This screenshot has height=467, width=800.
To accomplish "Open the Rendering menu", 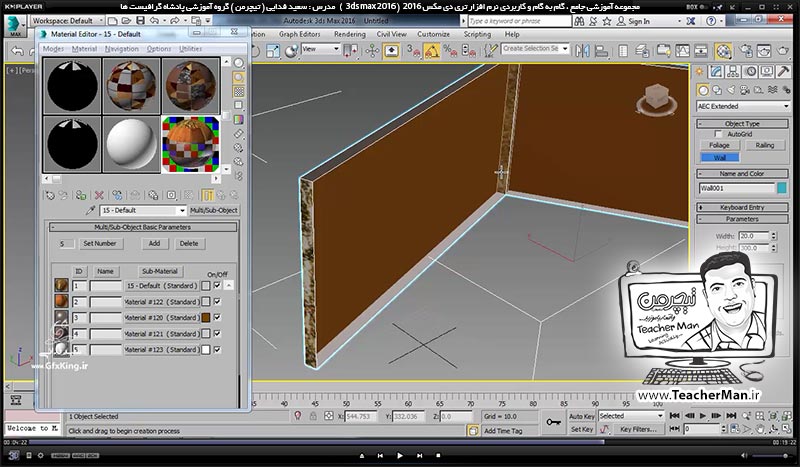I will (x=349, y=34).
